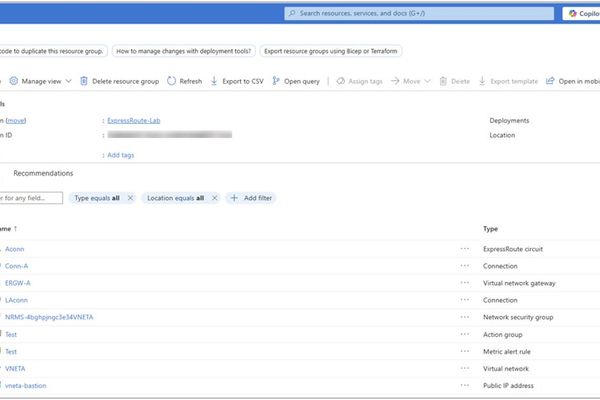The height and width of the screenshot is (400, 600).
Task: Expand the Manage view dropdown chevron
Action: pos(68,81)
